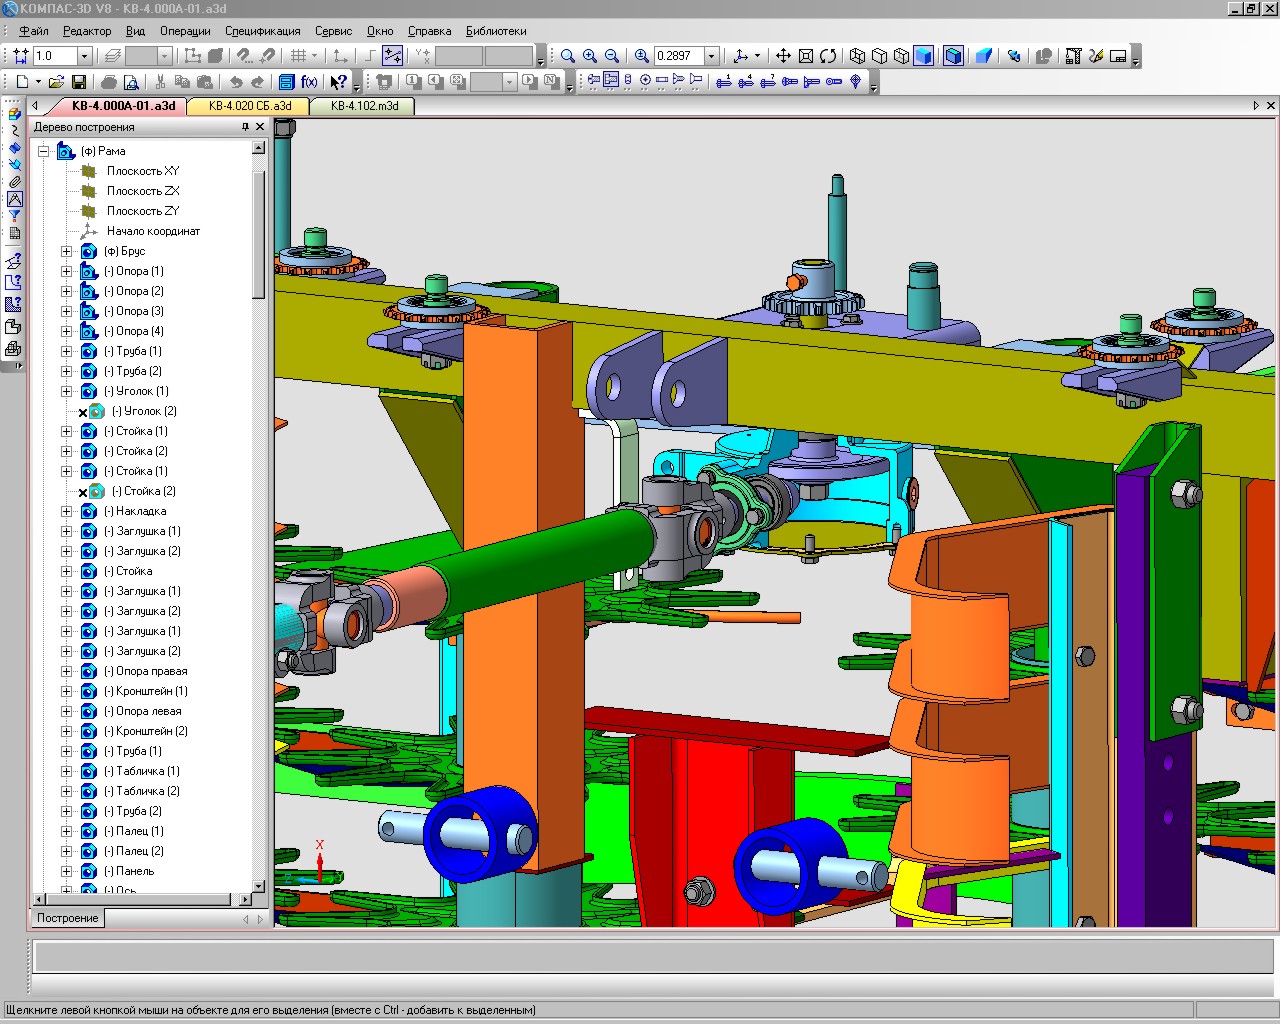Click the Zoom in magnifier icon
Screen dimensions: 1280x1024
click(590, 56)
